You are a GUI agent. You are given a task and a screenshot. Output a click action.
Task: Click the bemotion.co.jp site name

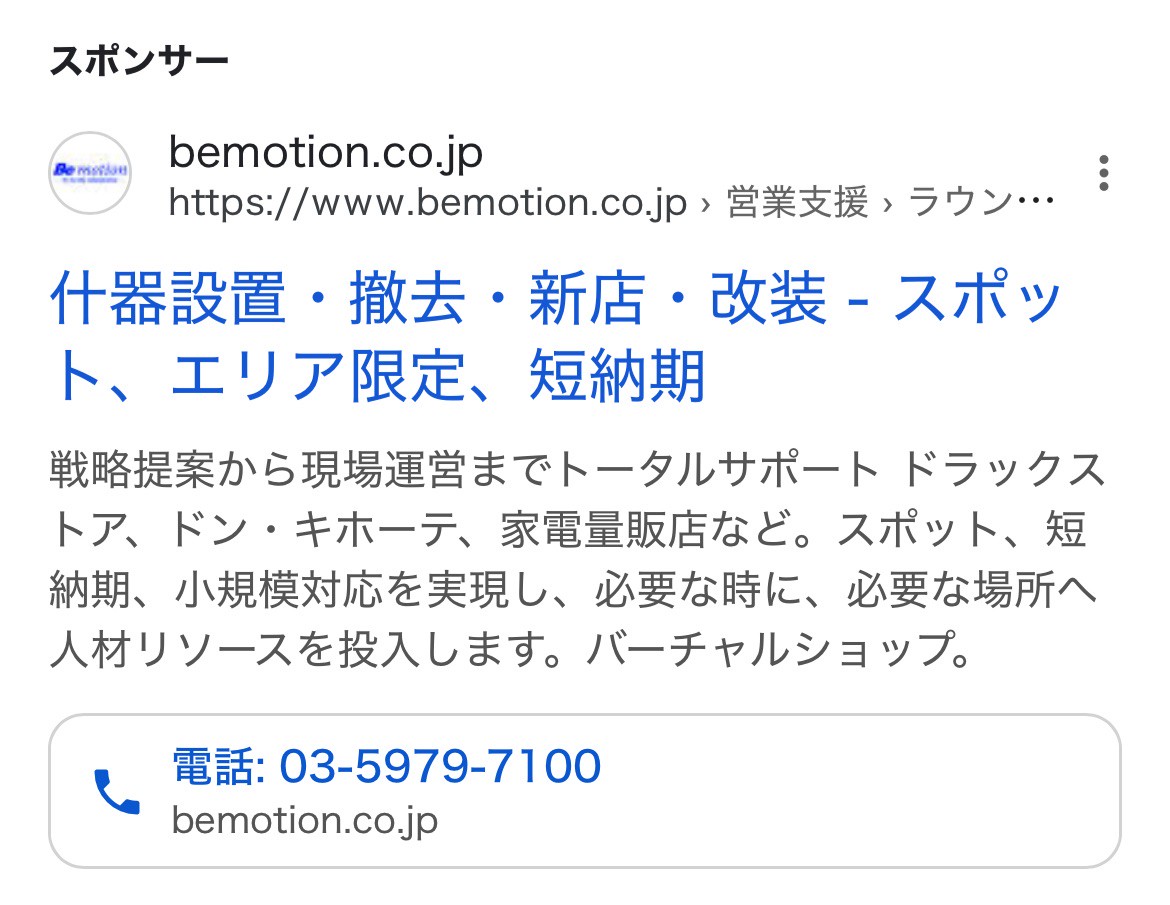325,155
